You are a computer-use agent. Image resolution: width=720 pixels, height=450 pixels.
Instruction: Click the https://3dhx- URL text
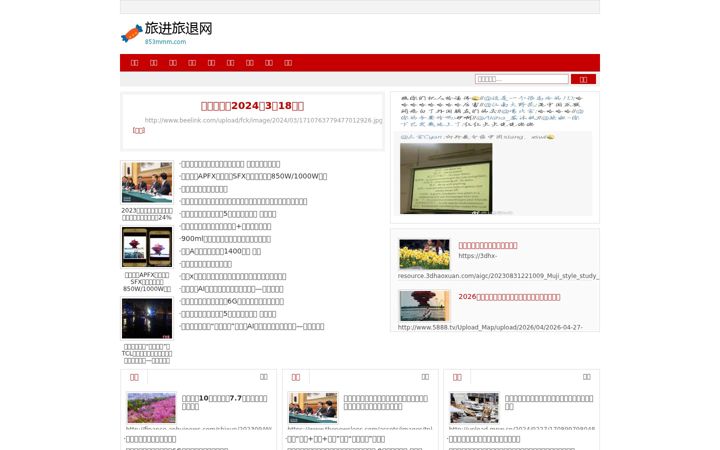478,256
